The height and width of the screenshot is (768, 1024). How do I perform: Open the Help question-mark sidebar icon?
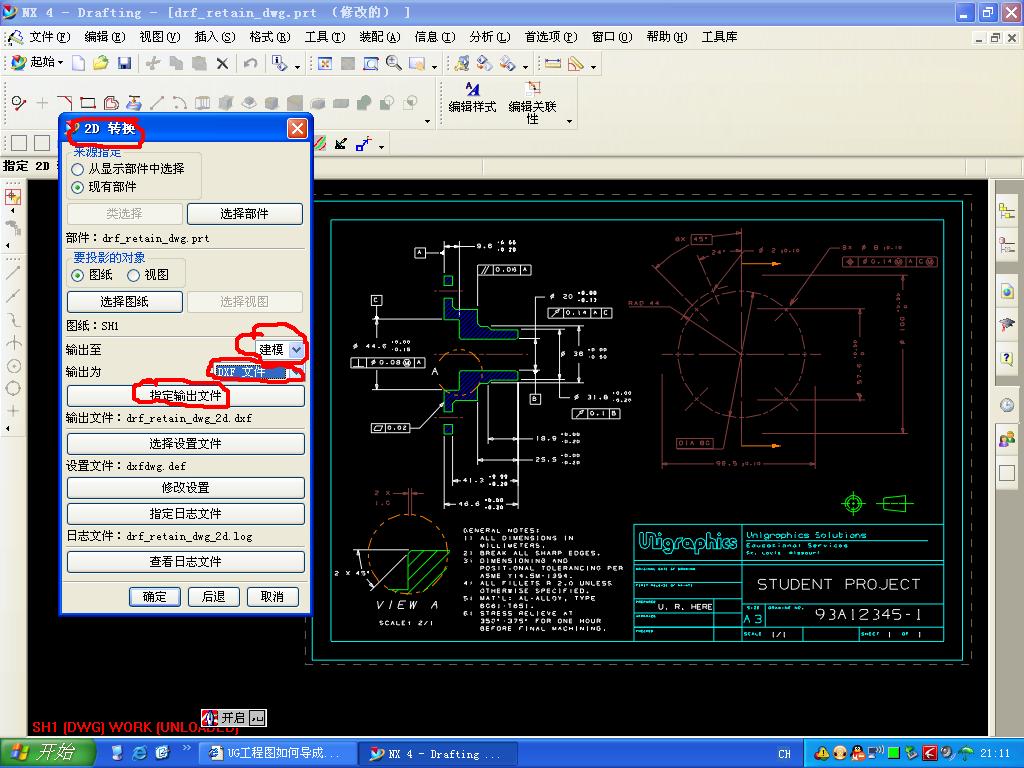pyautogui.click(x=1007, y=359)
